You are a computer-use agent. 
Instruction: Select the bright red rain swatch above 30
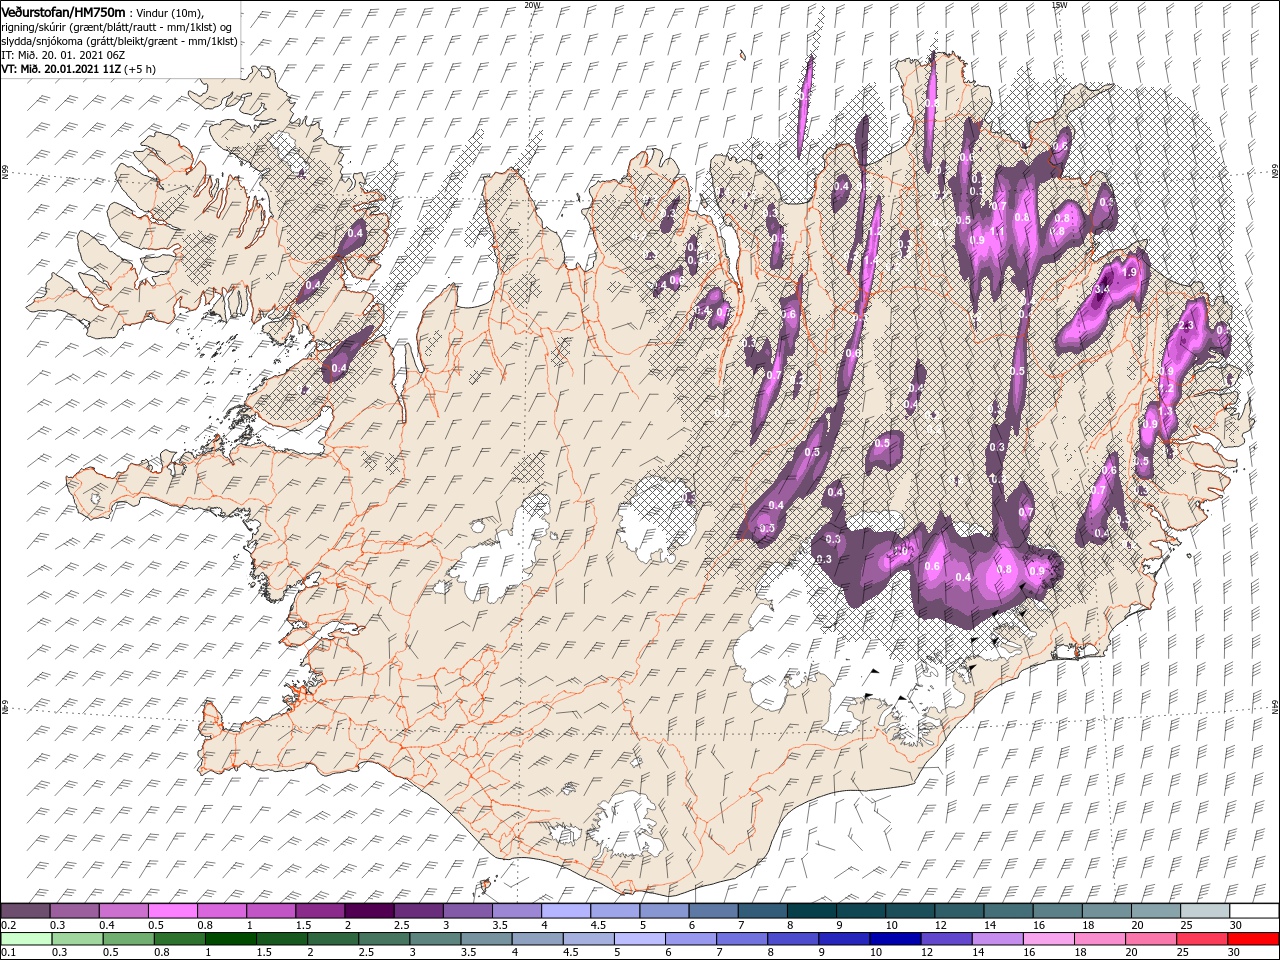(x=1253, y=939)
